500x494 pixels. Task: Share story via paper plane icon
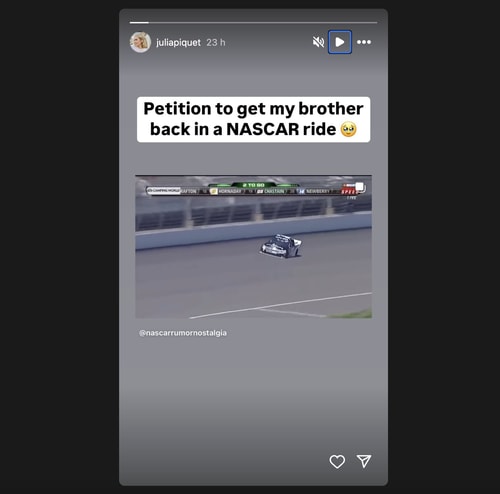coord(364,461)
